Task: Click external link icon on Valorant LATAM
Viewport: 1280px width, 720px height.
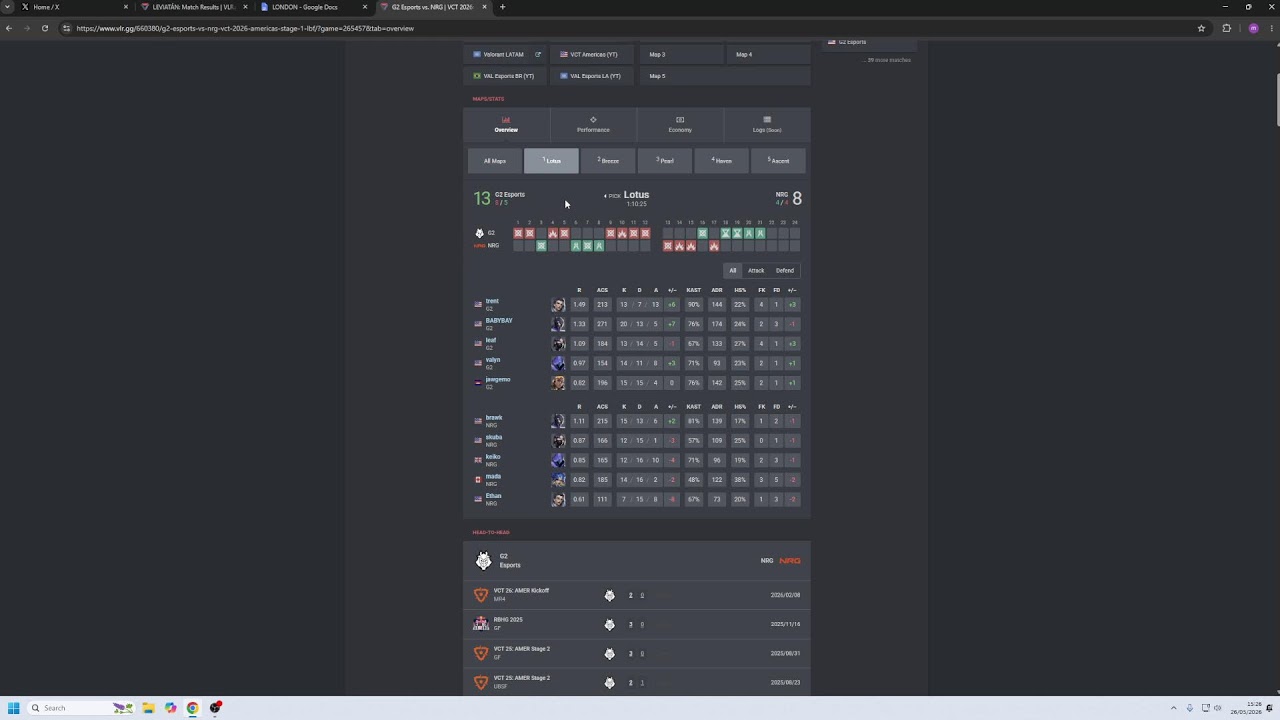Action: [x=538, y=55]
